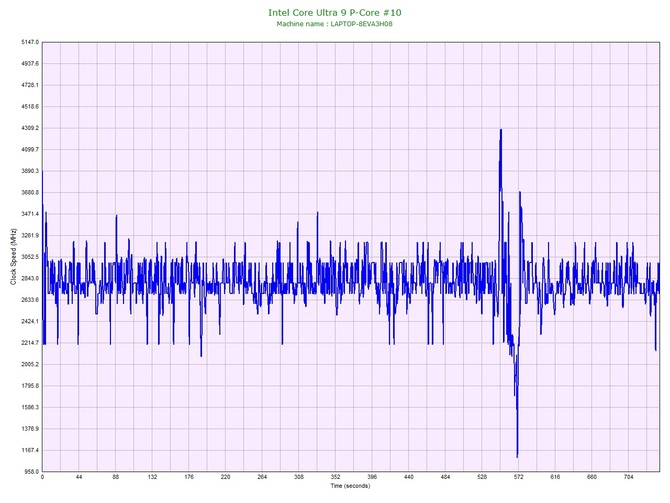Click the 1167.4 y-axis value
670x503 pixels.
(x=30, y=450)
